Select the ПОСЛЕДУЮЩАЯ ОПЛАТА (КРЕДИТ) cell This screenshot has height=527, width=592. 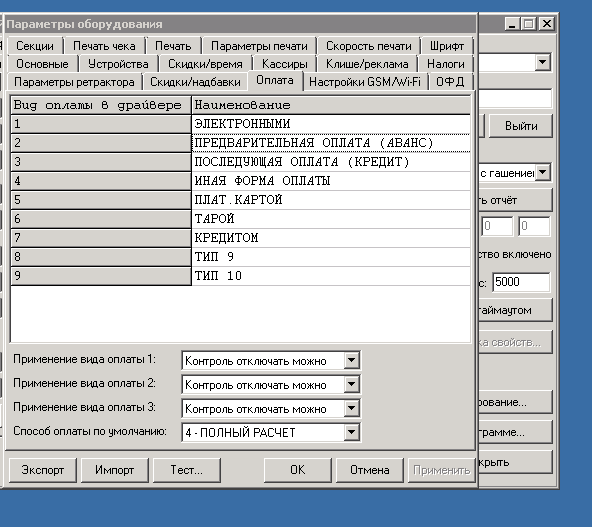point(331,162)
